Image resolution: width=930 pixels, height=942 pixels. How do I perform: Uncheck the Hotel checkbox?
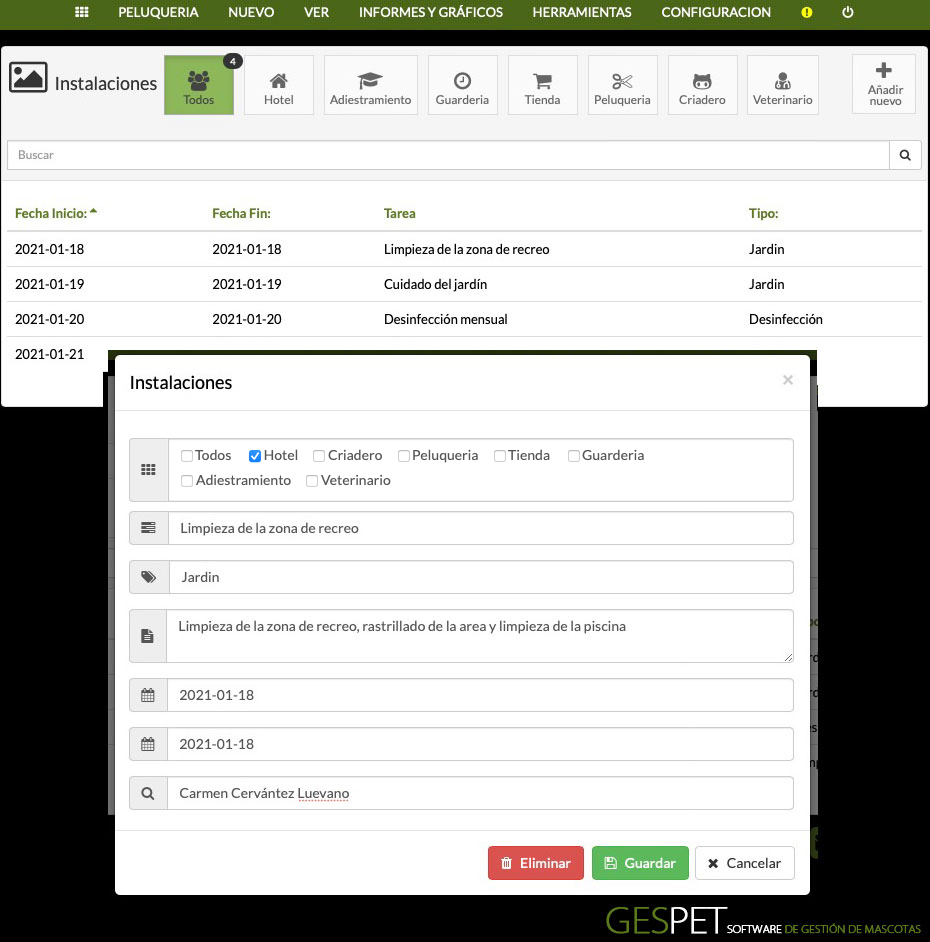coord(255,456)
